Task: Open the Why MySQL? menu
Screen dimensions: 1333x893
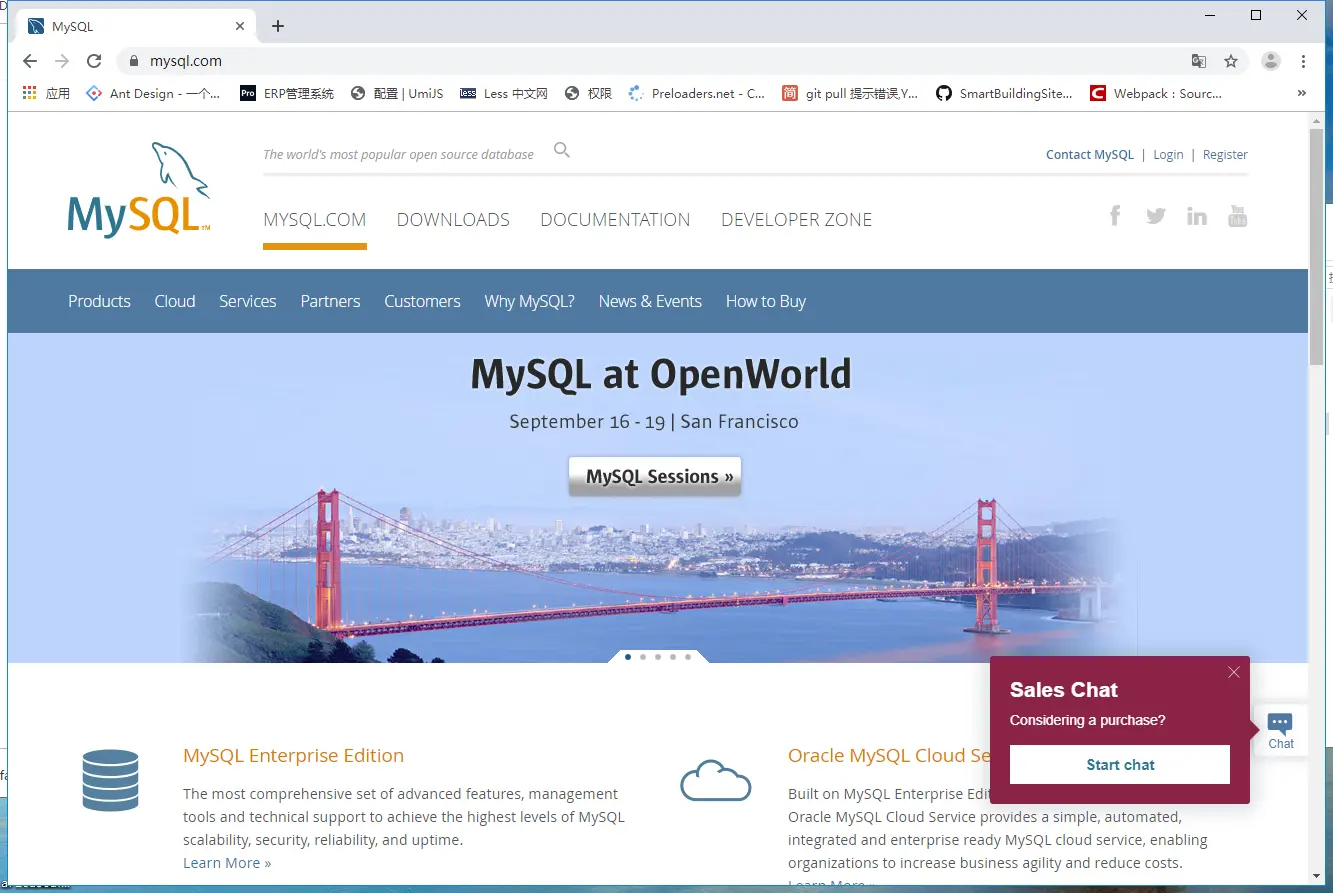Action: (530, 301)
